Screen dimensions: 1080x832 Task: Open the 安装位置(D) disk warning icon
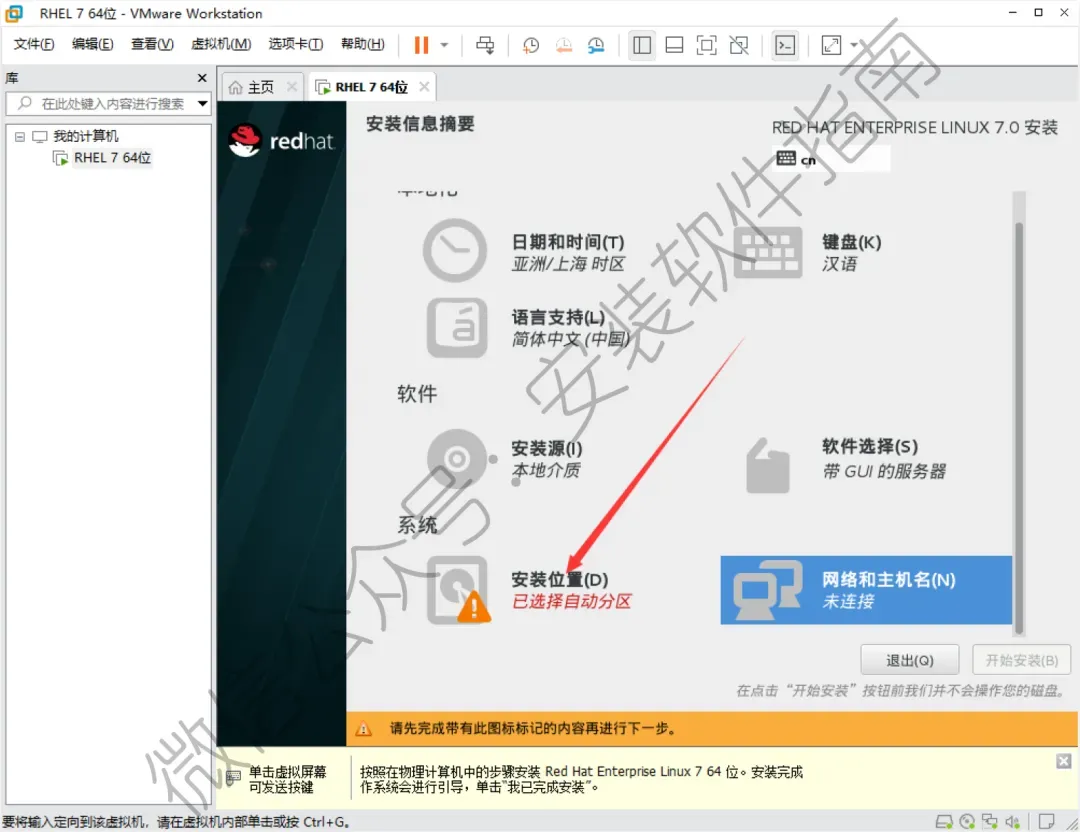(459, 590)
